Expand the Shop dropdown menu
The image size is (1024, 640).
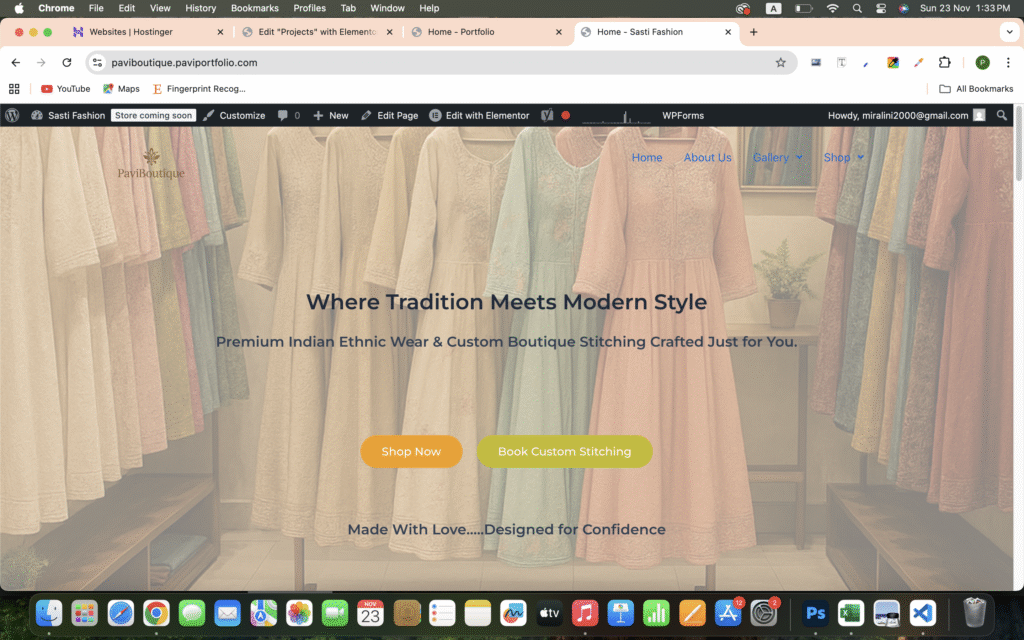(x=843, y=158)
